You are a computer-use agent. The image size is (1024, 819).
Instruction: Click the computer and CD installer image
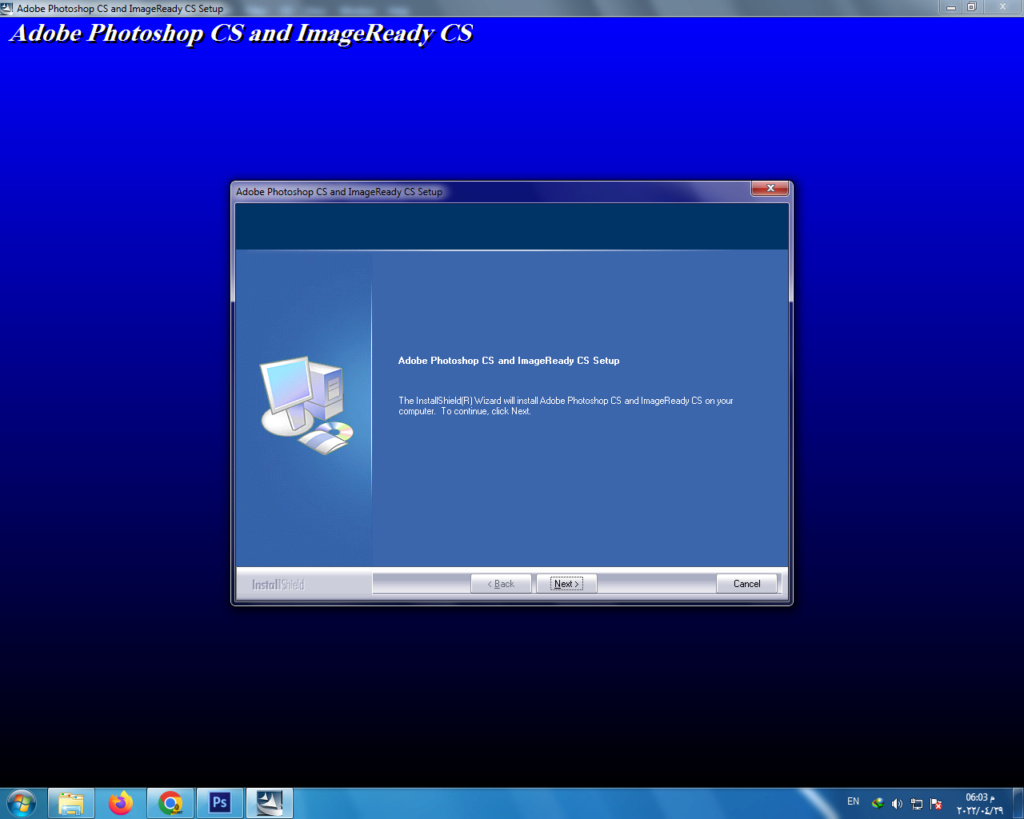[306, 405]
